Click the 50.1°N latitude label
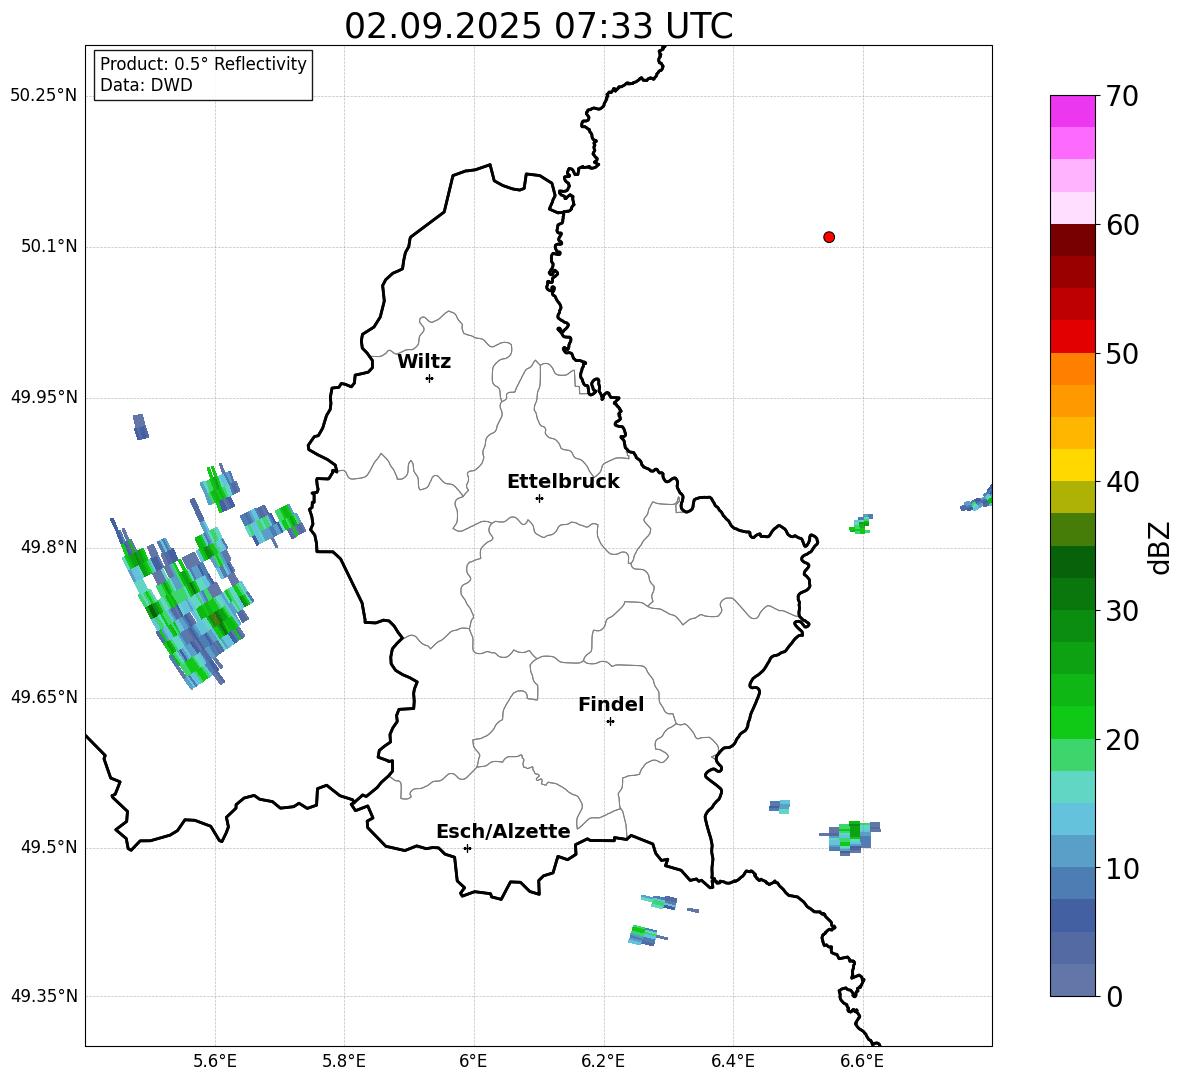 [49, 247]
